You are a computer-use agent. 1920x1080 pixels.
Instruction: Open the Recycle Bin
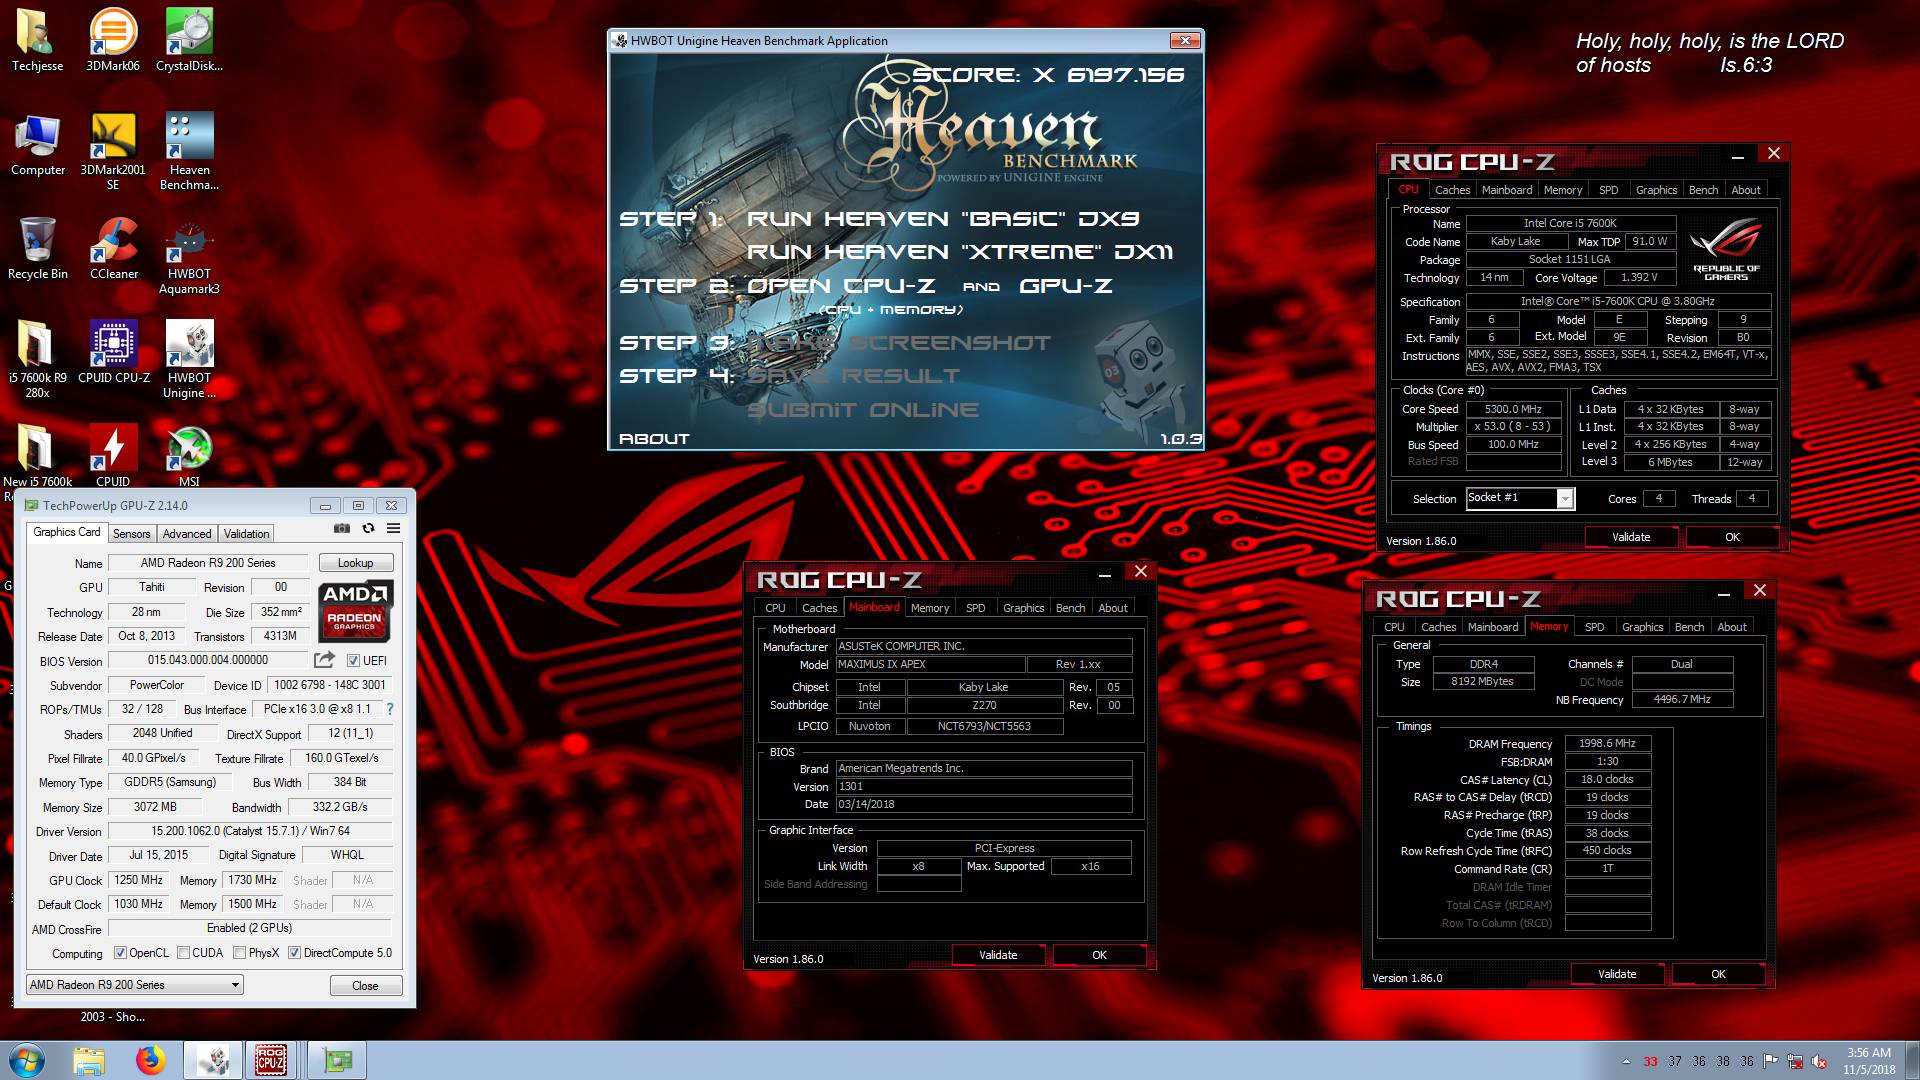pyautogui.click(x=37, y=249)
